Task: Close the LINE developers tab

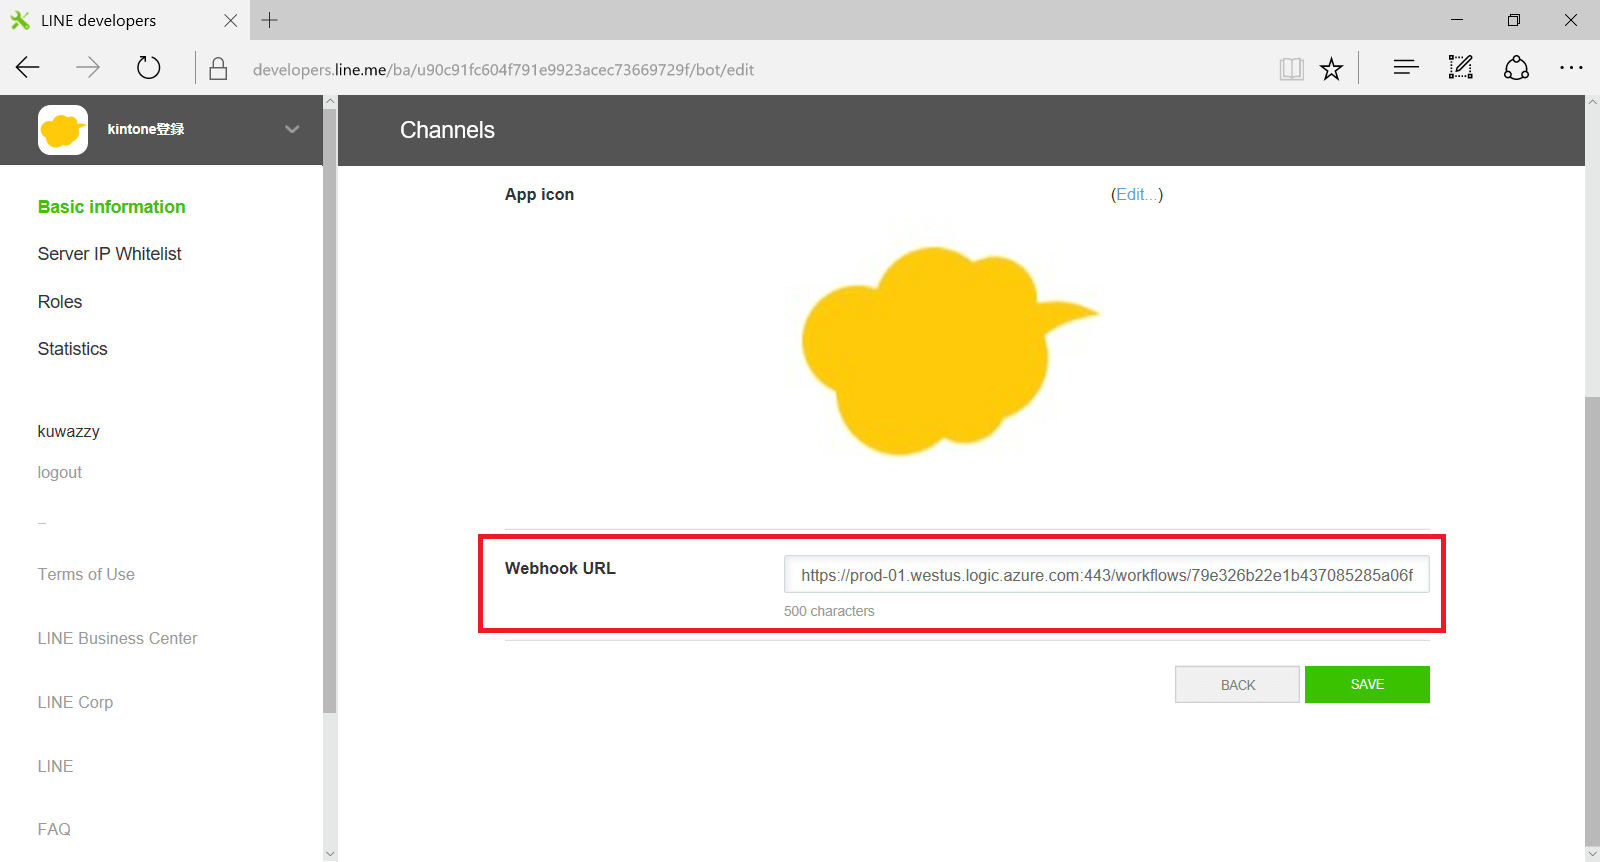Action: [231, 20]
